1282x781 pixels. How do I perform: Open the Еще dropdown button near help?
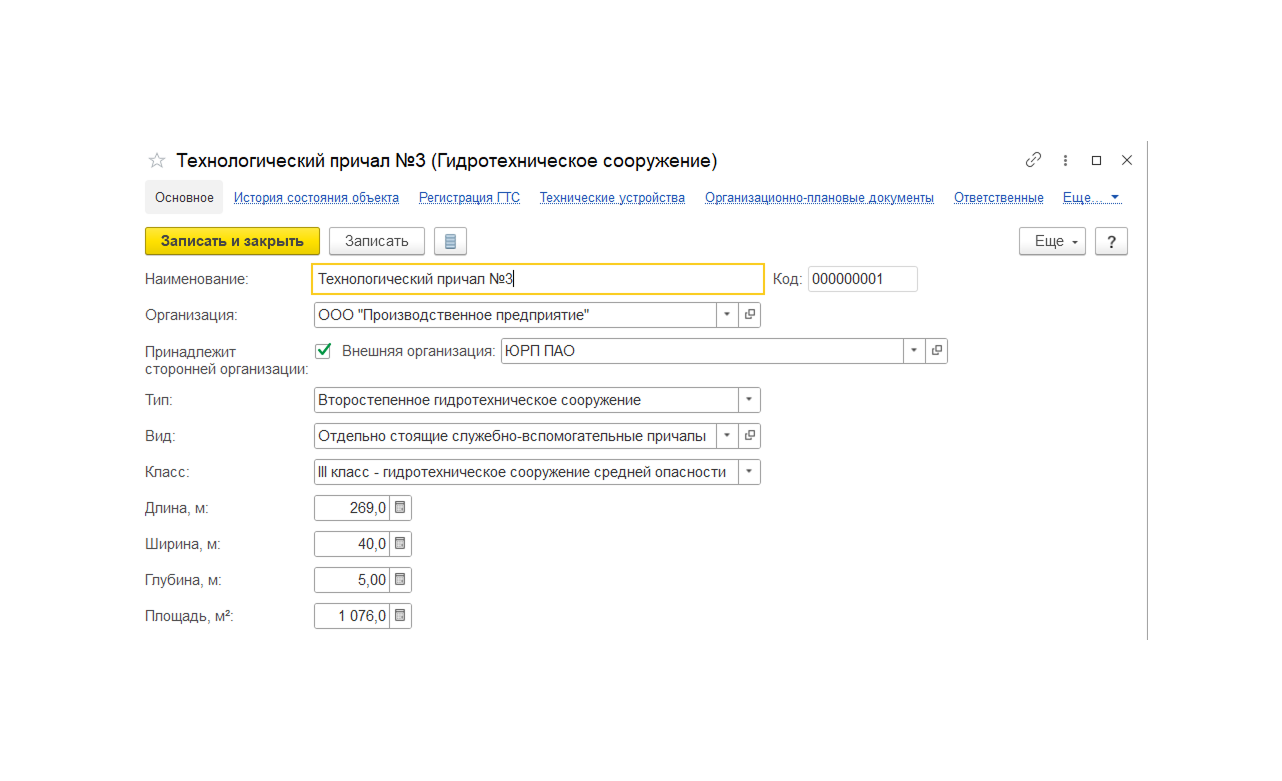coord(1052,241)
